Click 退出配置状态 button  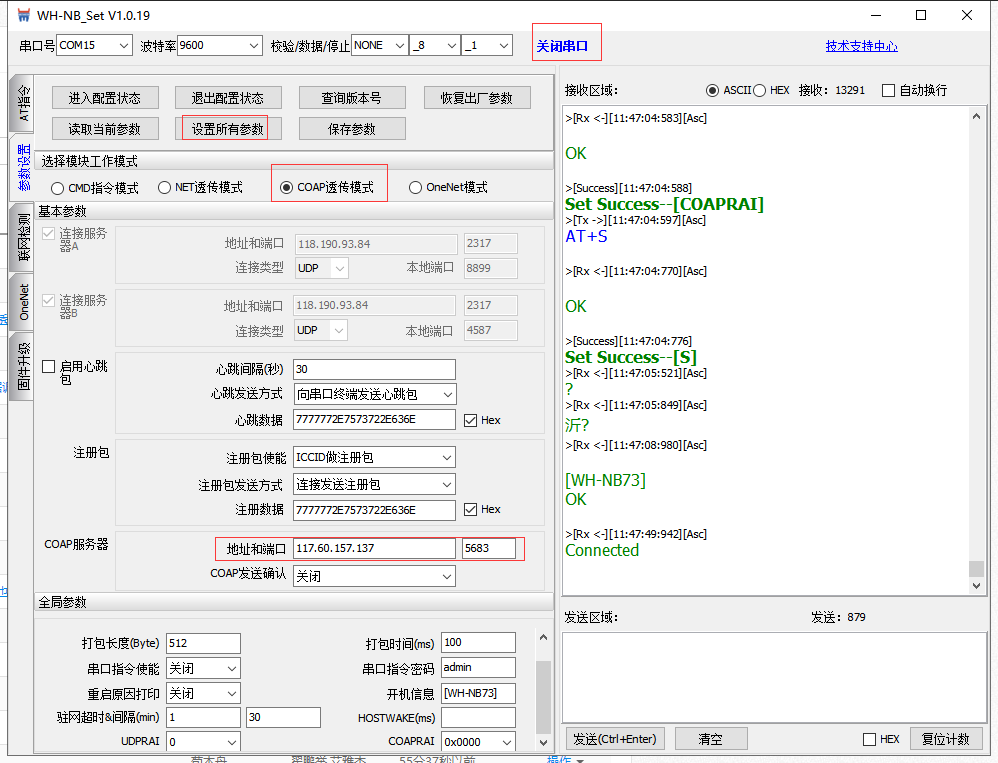click(x=228, y=98)
